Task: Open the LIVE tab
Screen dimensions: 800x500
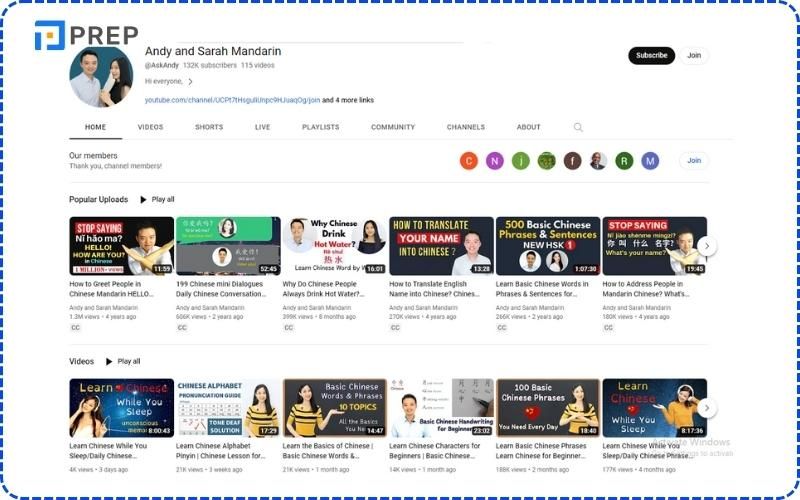Action: click(x=262, y=127)
